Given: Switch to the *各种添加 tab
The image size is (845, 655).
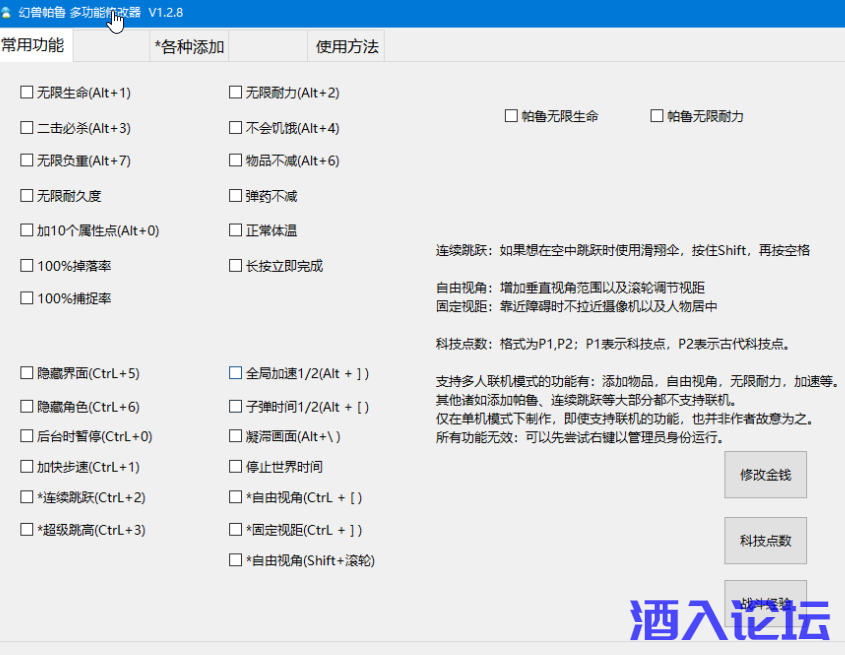Looking at the screenshot, I should click(x=189, y=46).
